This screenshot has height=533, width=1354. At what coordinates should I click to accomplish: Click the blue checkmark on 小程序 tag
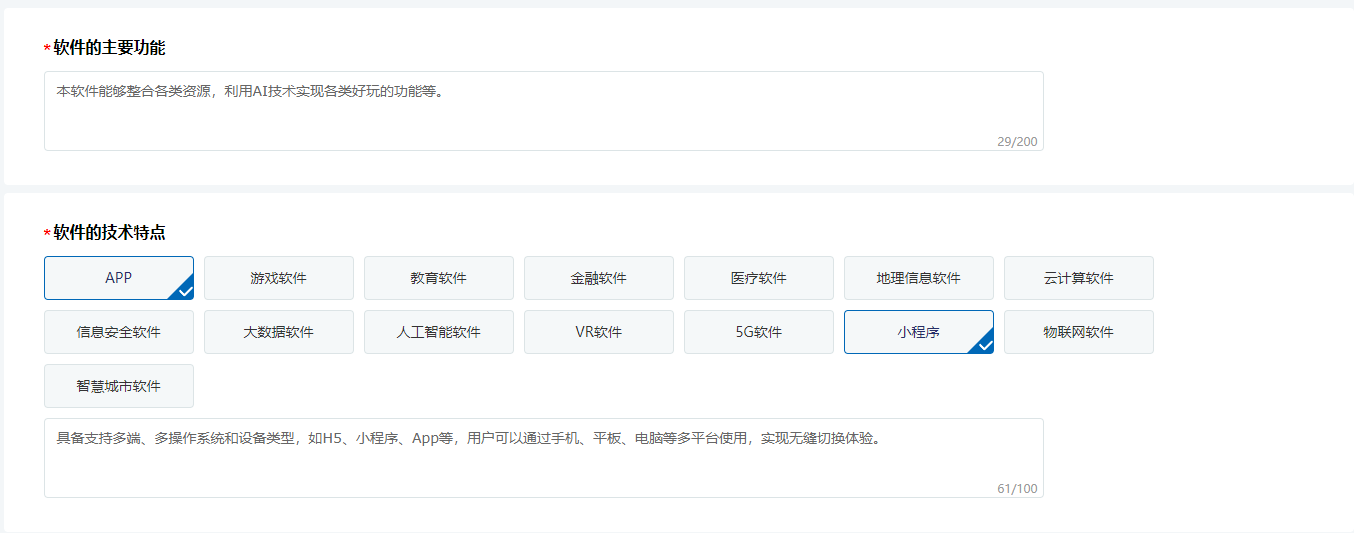(x=984, y=345)
